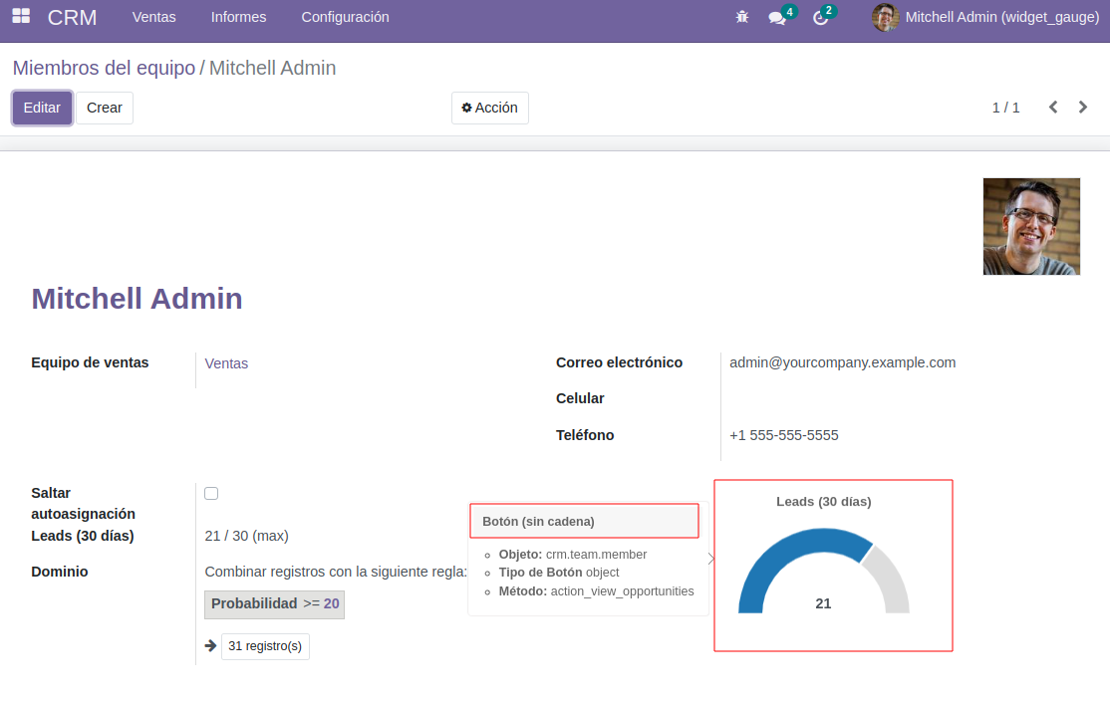The width and height of the screenshot is (1110, 702).
Task: Click Mitchell Admin's avatar in top bar
Action: [x=885, y=17]
